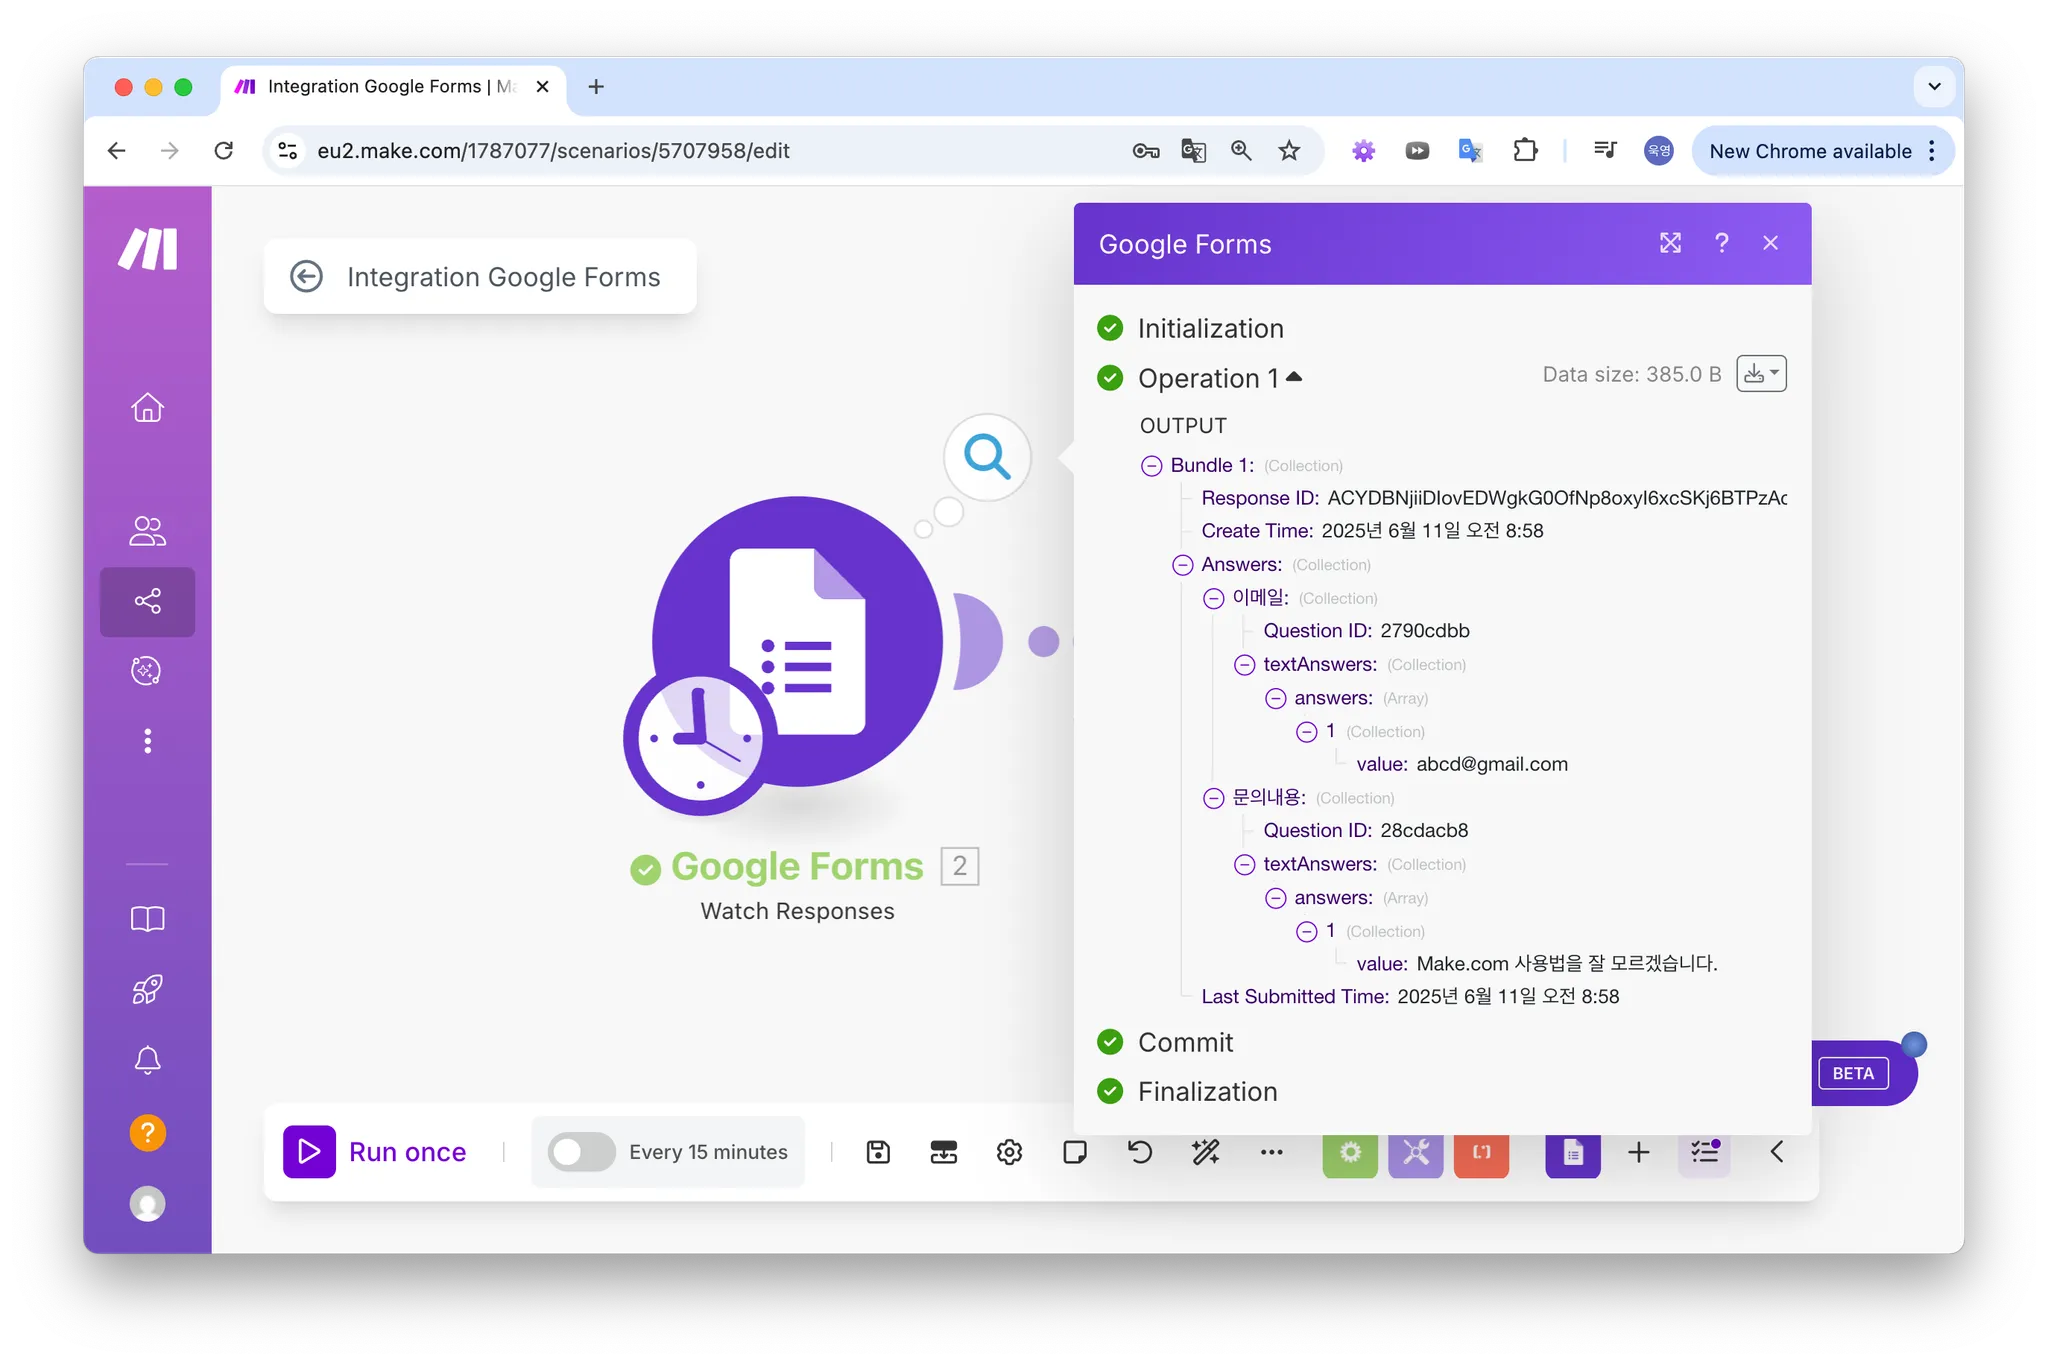The width and height of the screenshot is (2048, 1364).
Task: Open a new browser tab with plus
Action: pos(596,87)
